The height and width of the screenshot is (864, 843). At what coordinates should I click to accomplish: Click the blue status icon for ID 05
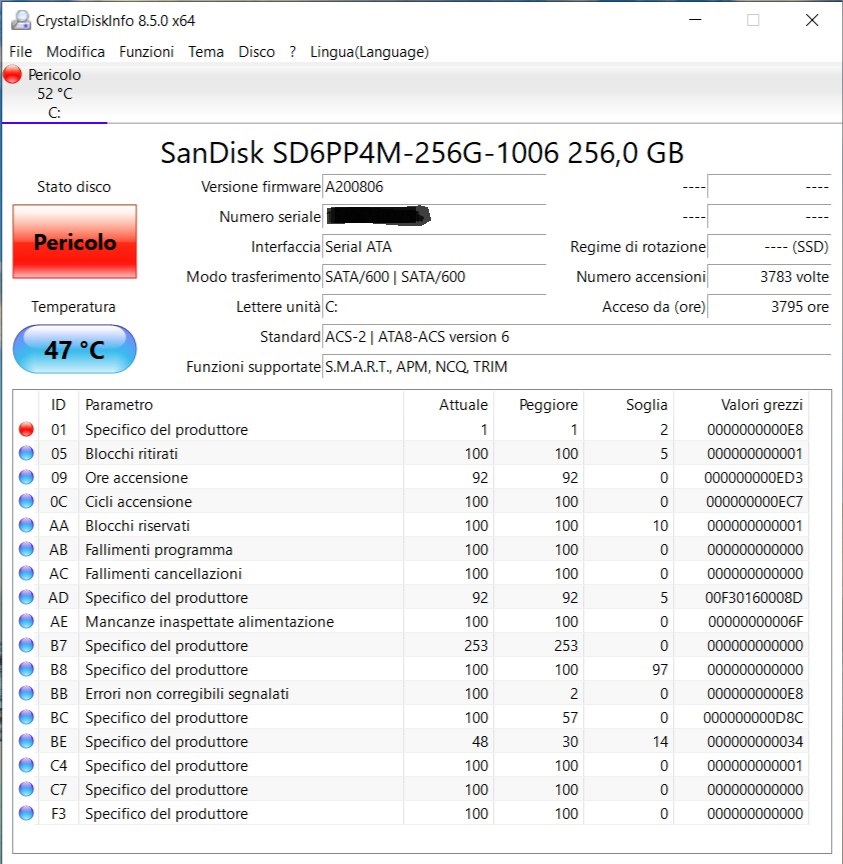coord(26,453)
